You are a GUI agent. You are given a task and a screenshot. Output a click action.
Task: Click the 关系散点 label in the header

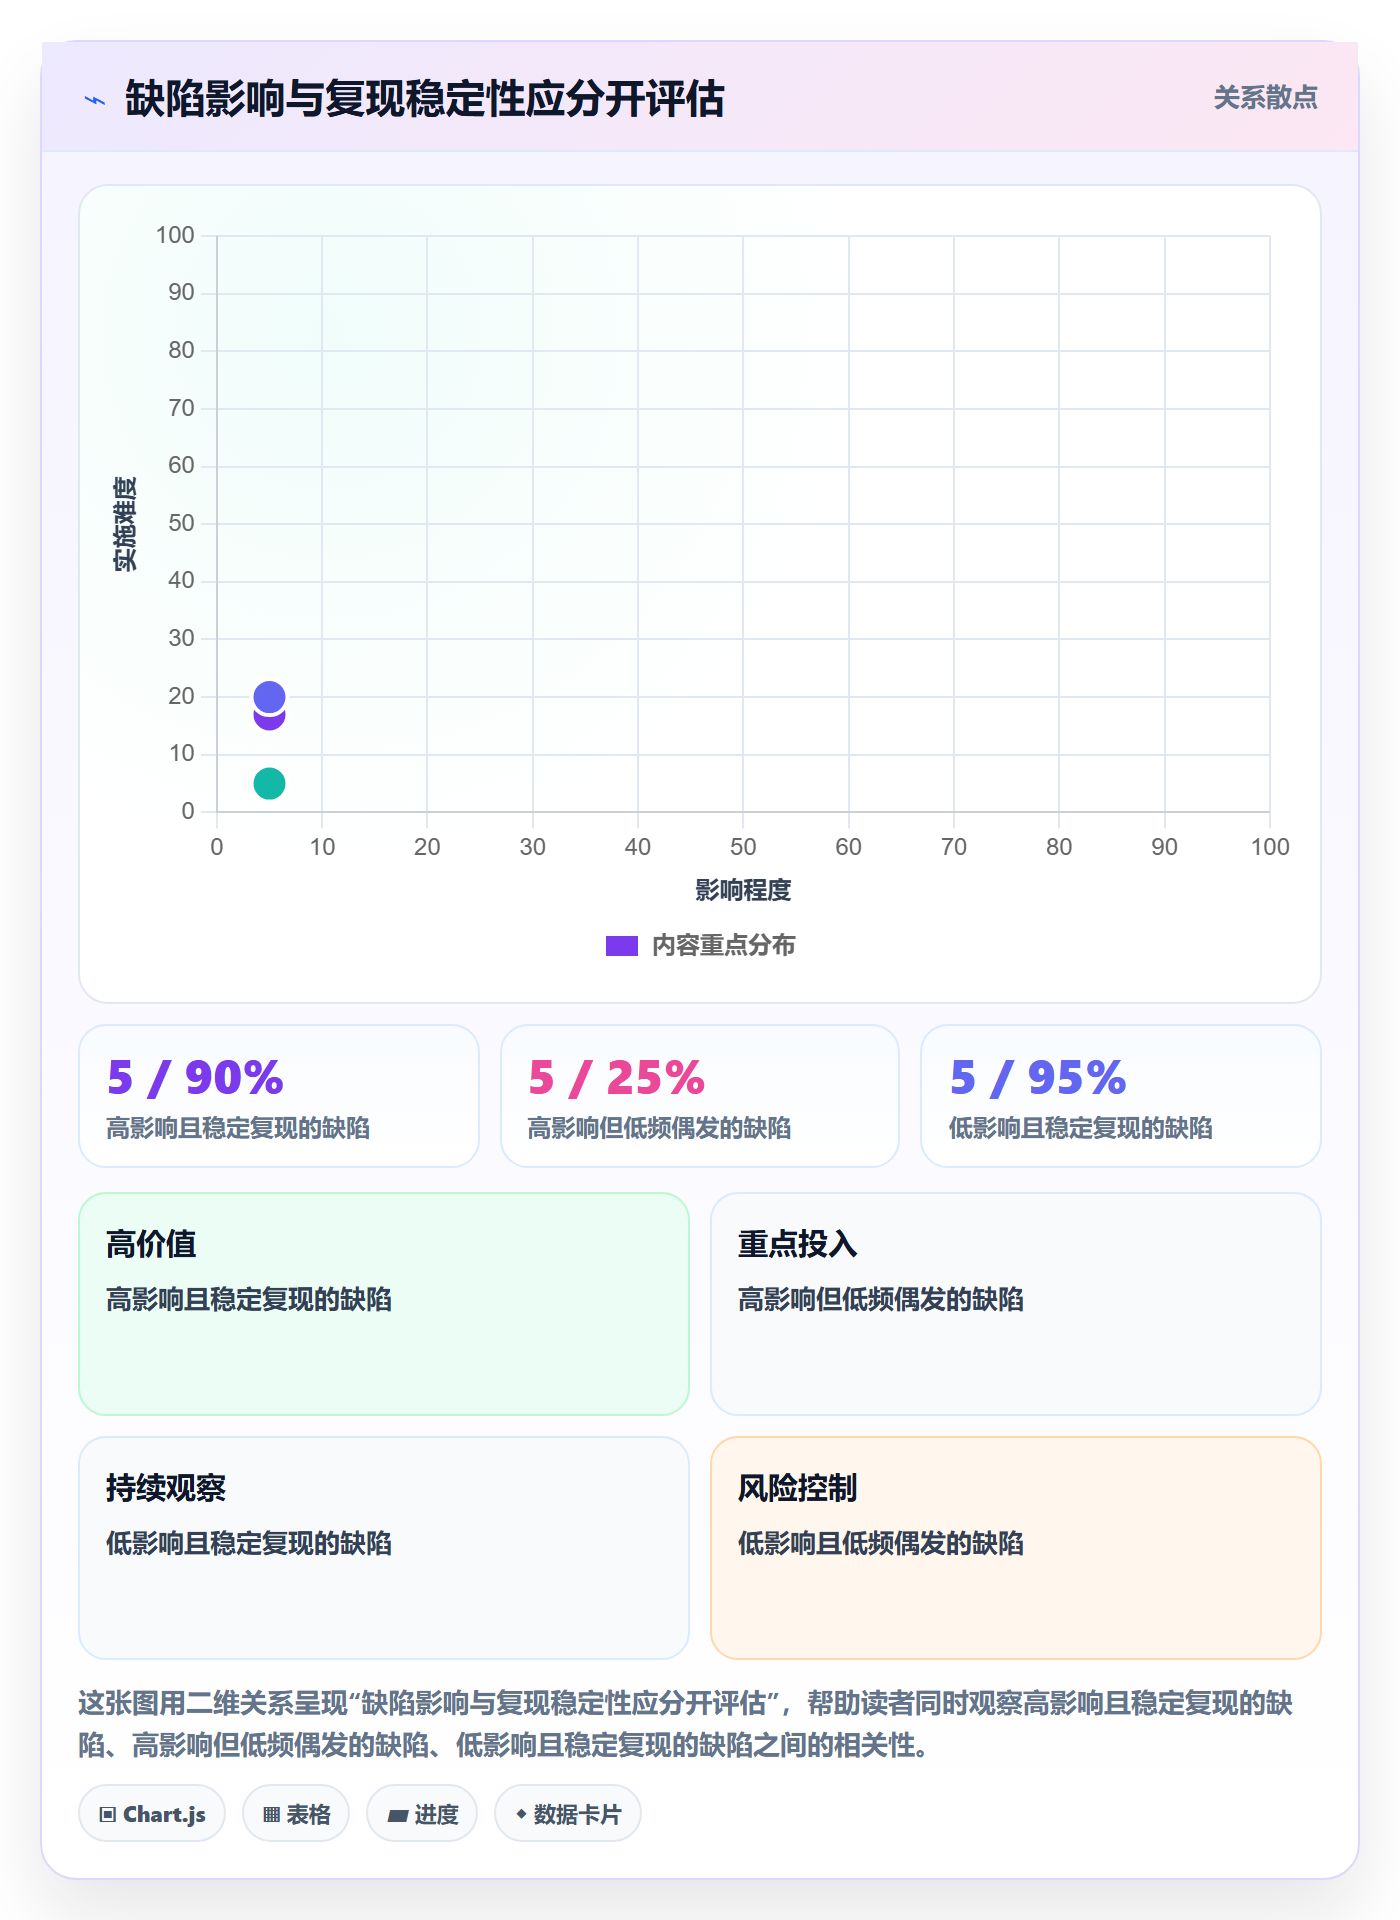pos(1265,98)
